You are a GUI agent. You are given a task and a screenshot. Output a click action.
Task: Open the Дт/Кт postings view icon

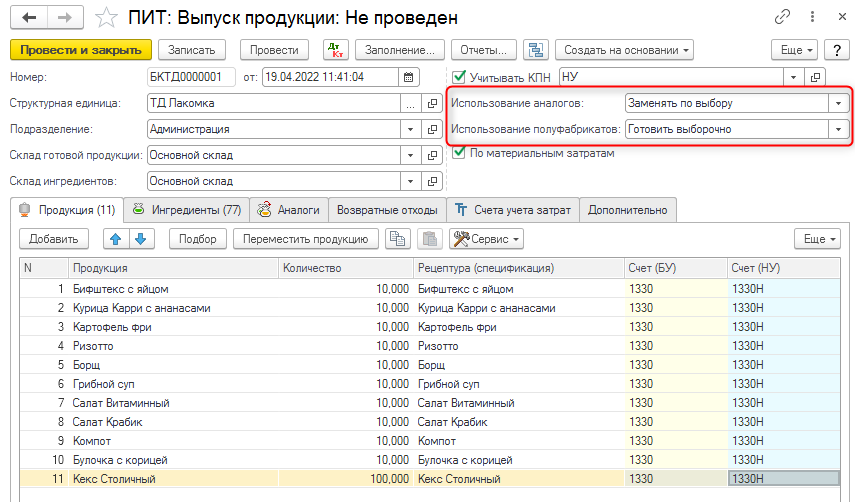click(x=337, y=50)
